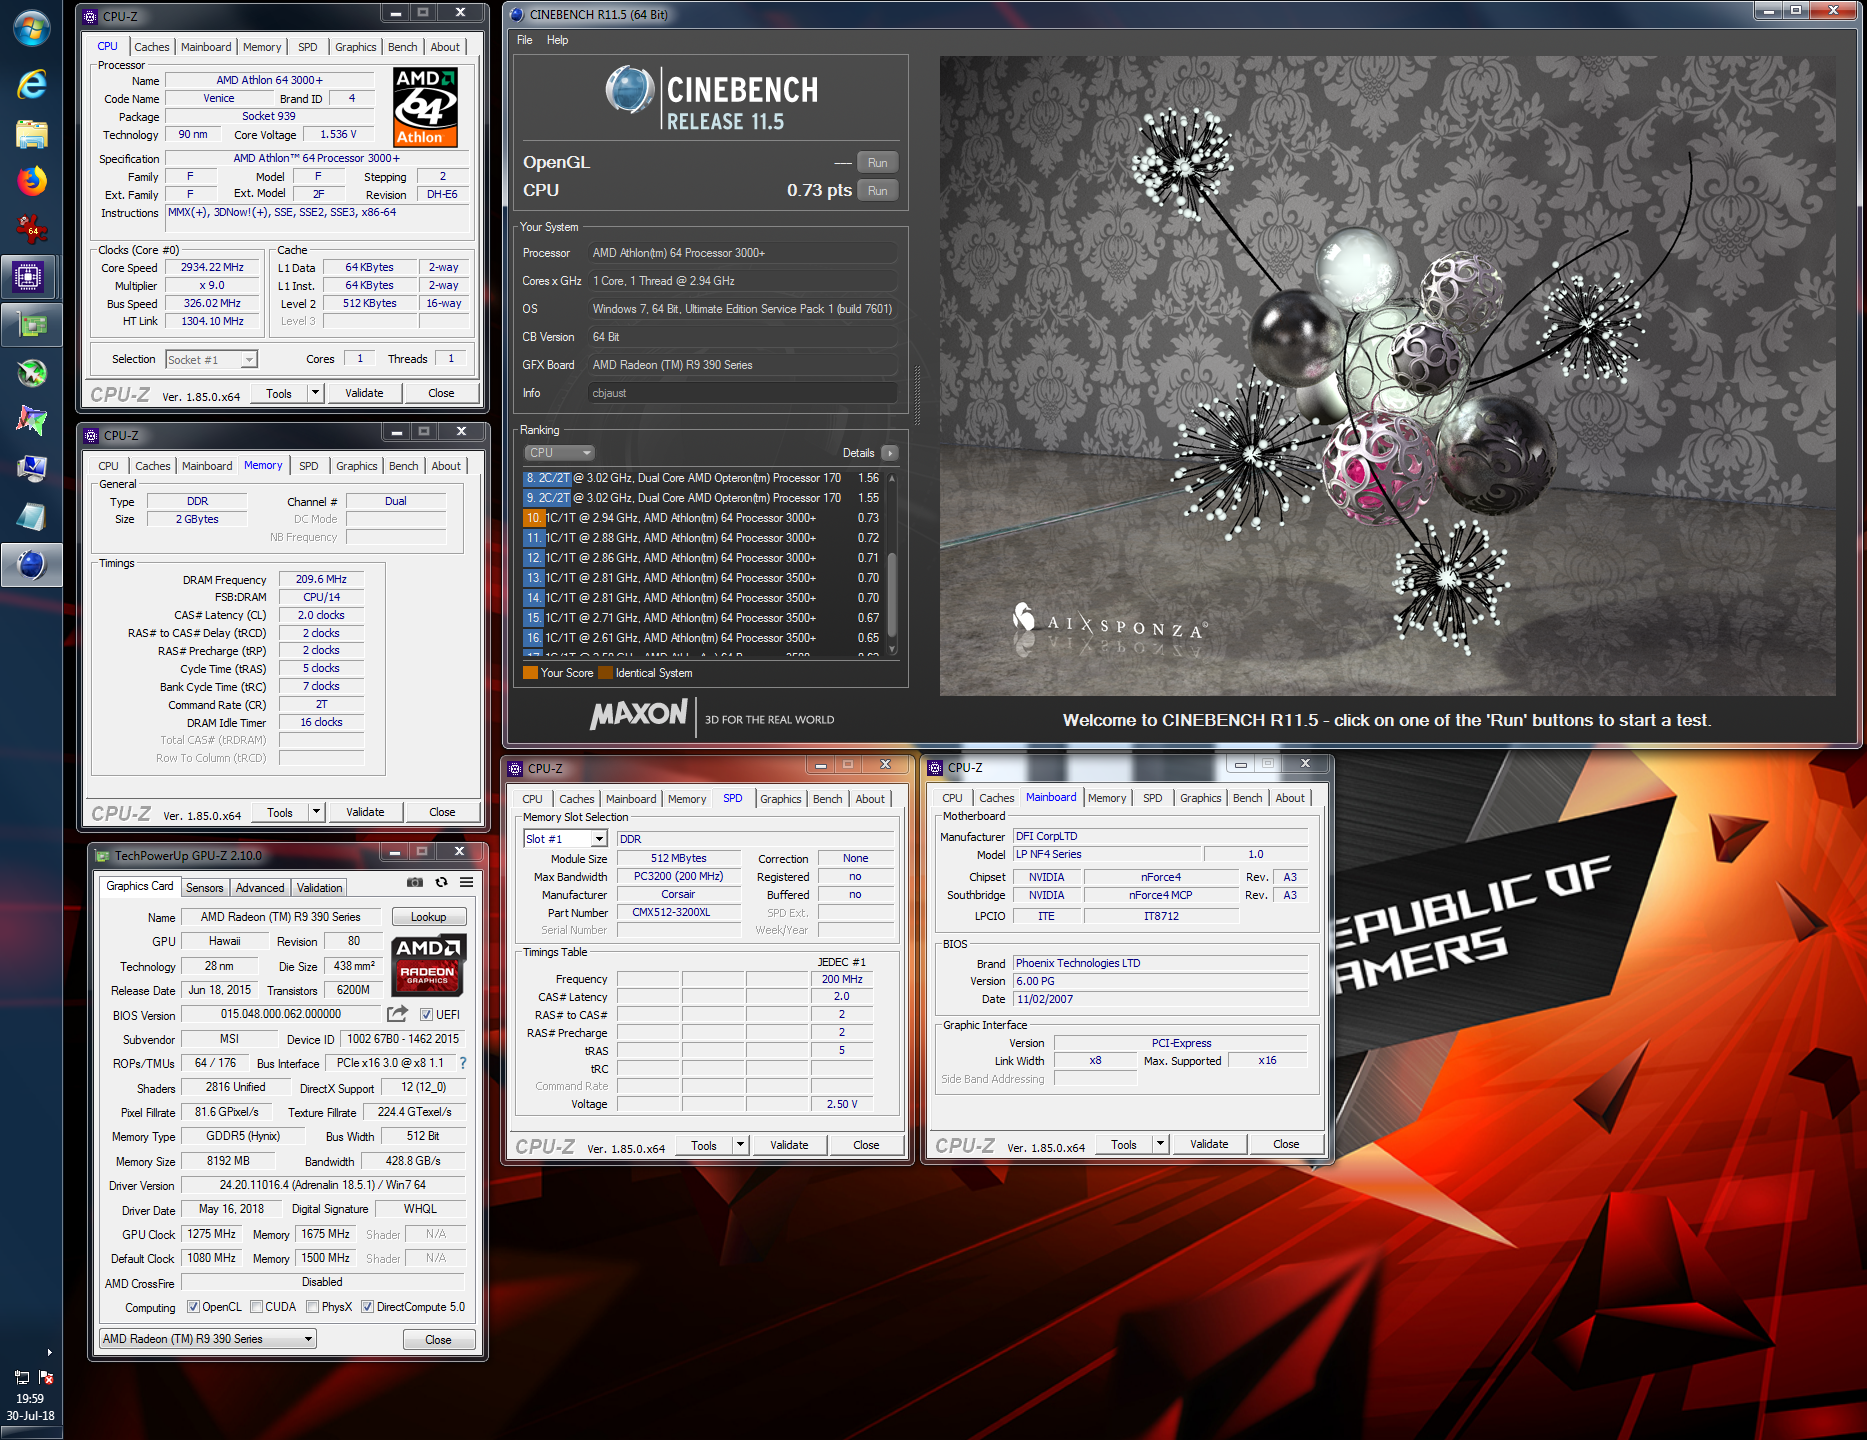Screen dimensions: 1867x1440
Task: Toggle the CUDA checkbox
Action: click(256, 1307)
